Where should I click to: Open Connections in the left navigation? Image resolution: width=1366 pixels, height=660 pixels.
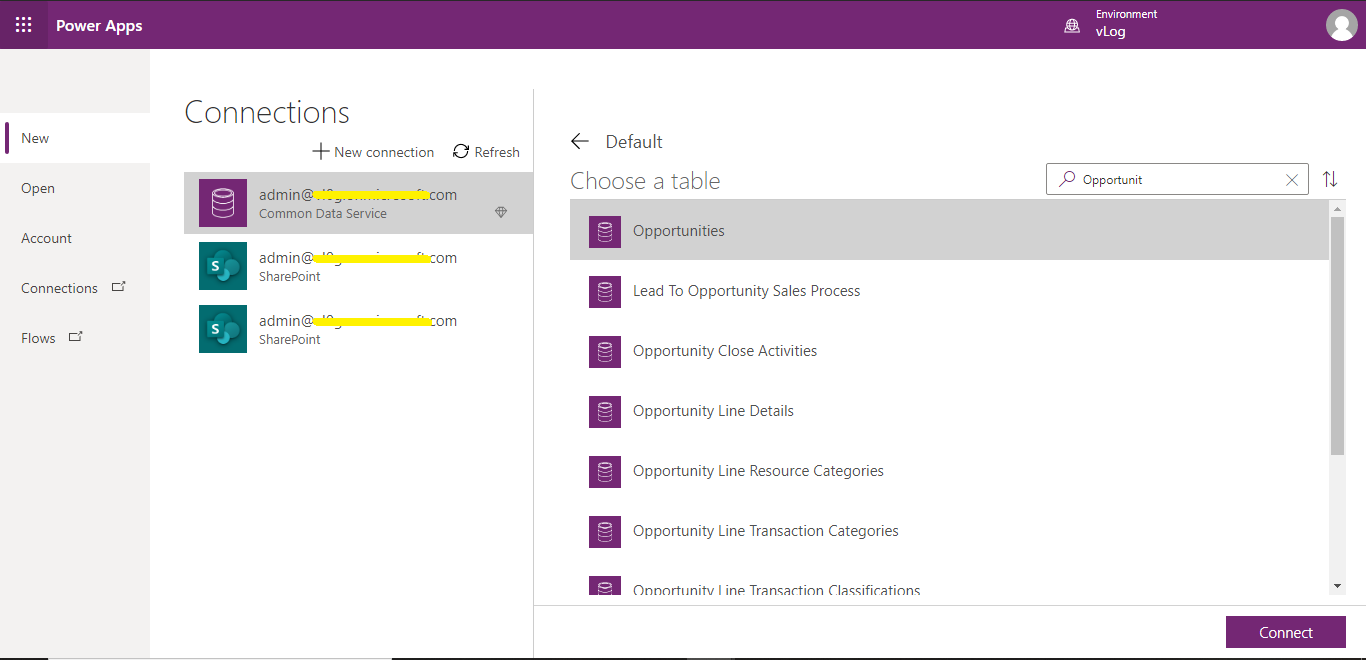tap(75, 288)
